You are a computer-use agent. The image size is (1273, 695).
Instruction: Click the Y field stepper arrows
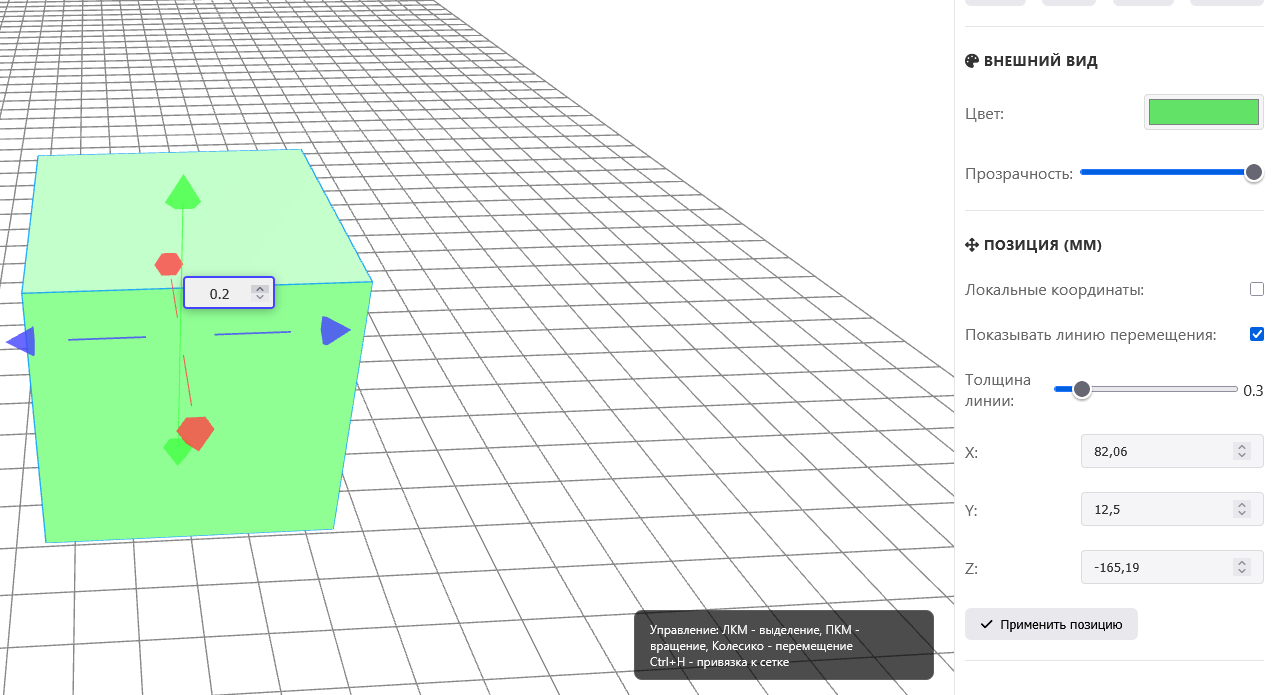(1242, 509)
